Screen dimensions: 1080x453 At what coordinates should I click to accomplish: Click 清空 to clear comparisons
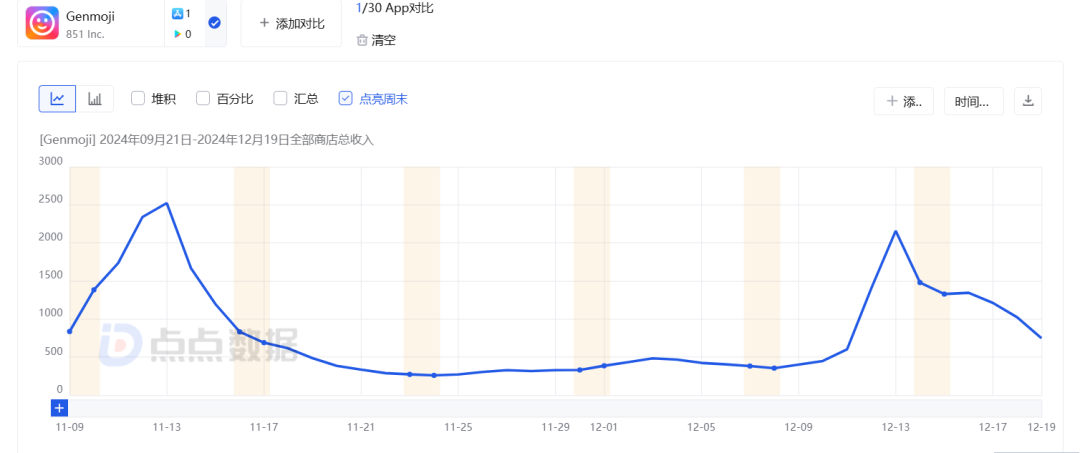click(x=384, y=41)
